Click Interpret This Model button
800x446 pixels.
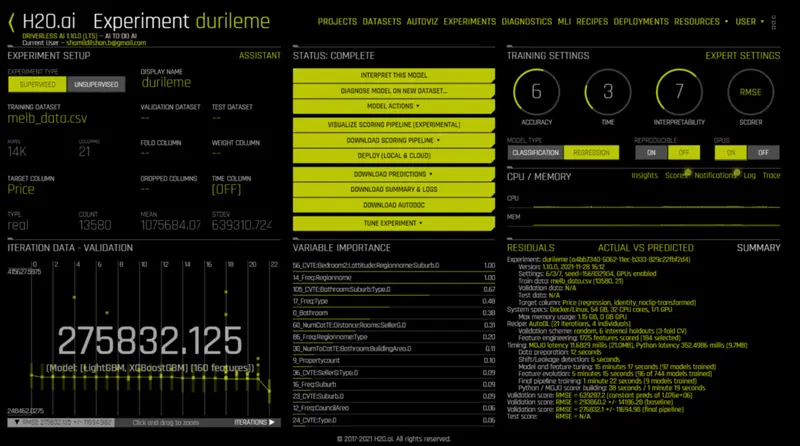point(393,76)
